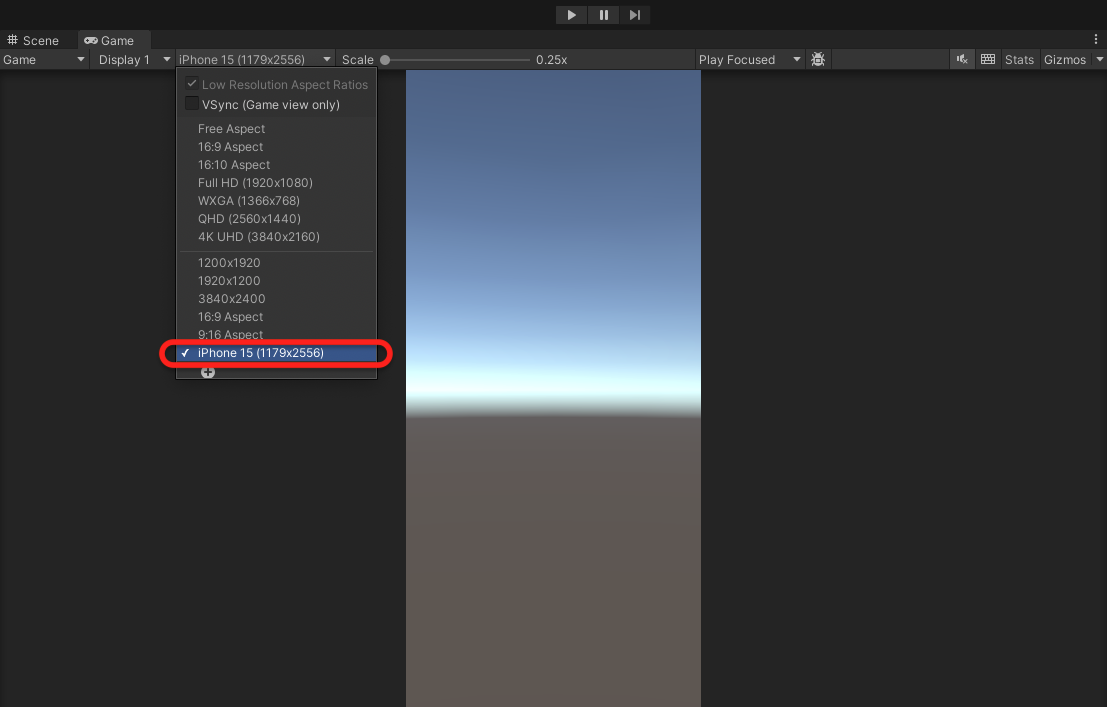Click the Step frame button
Screen dimensions: 1107x707
coord(635,15)
